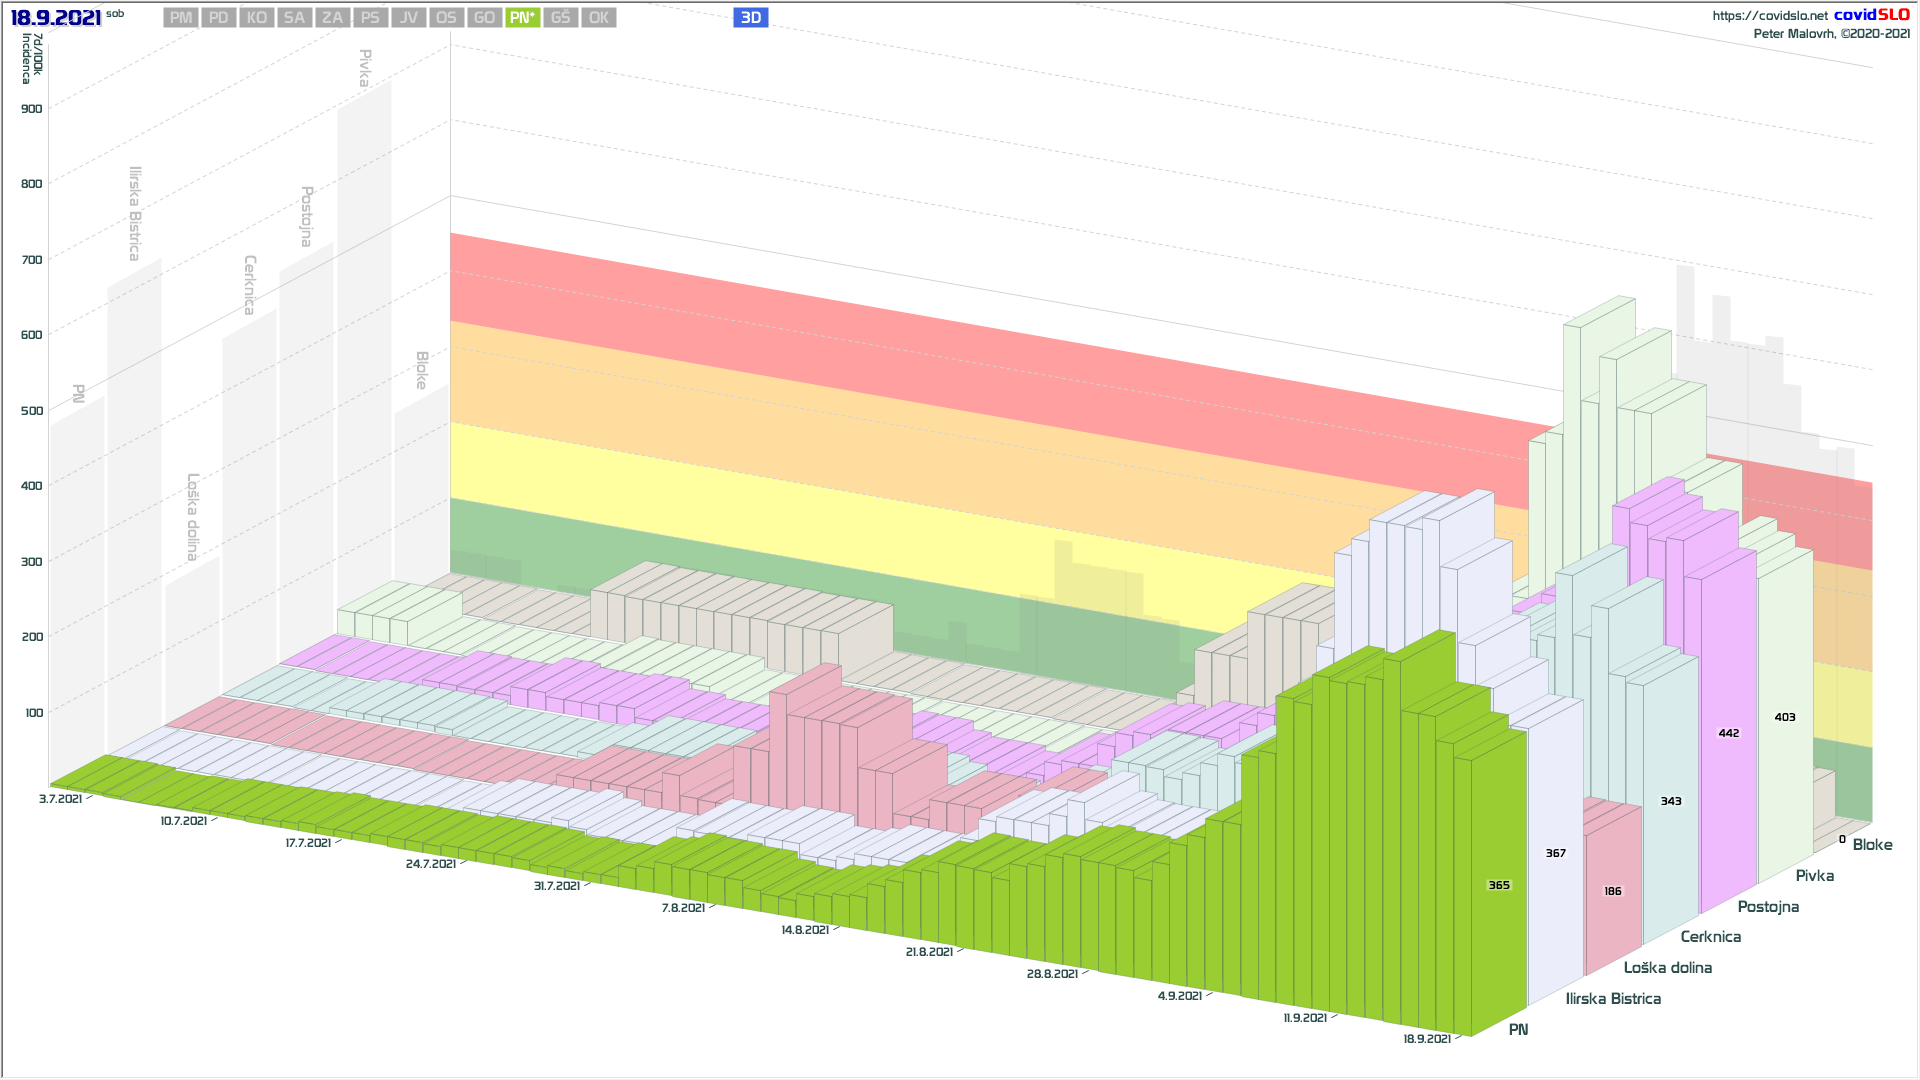Click the PS region button
The width and height of the screenshot is (1920, 1080).
tap(370, 18)
